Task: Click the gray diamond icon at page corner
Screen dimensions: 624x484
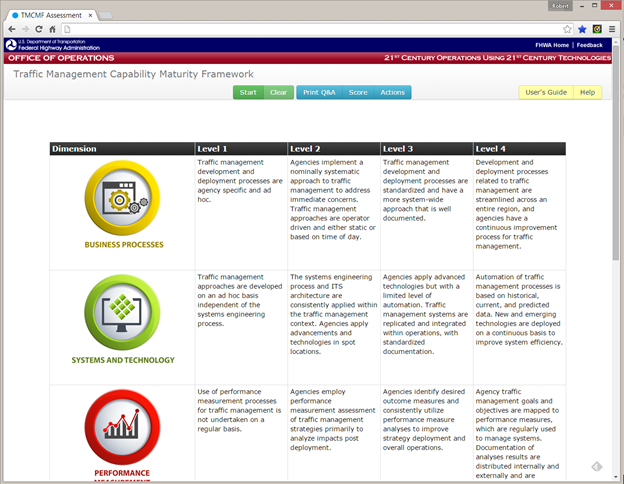Action: point(597,466)
